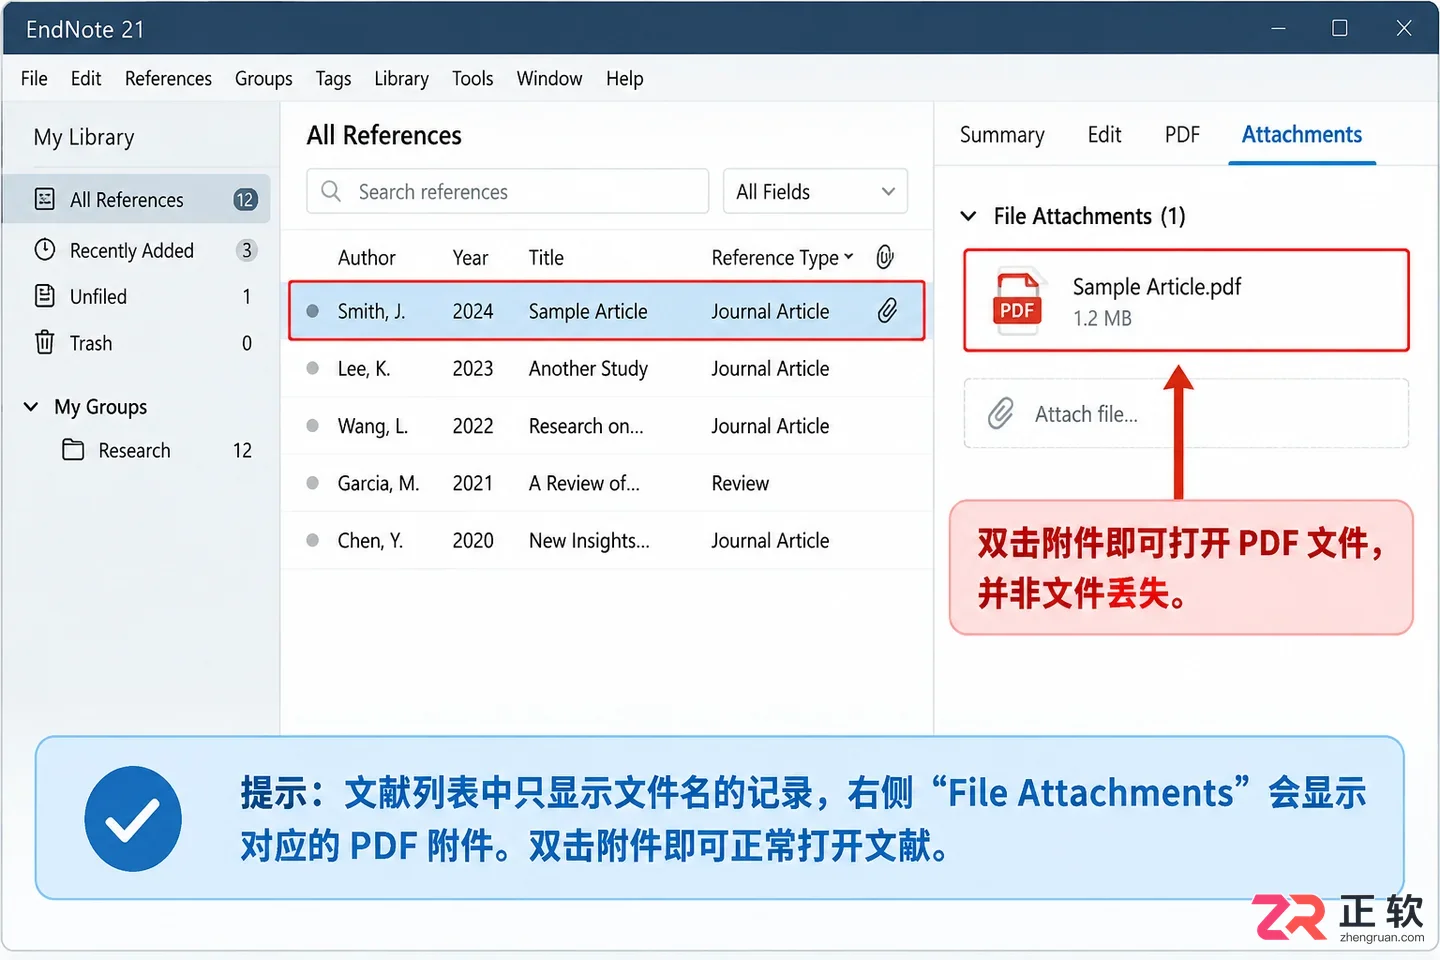Click the Unfiled document icon
The width and height of the screenshot is (1440, 960).
45,296
